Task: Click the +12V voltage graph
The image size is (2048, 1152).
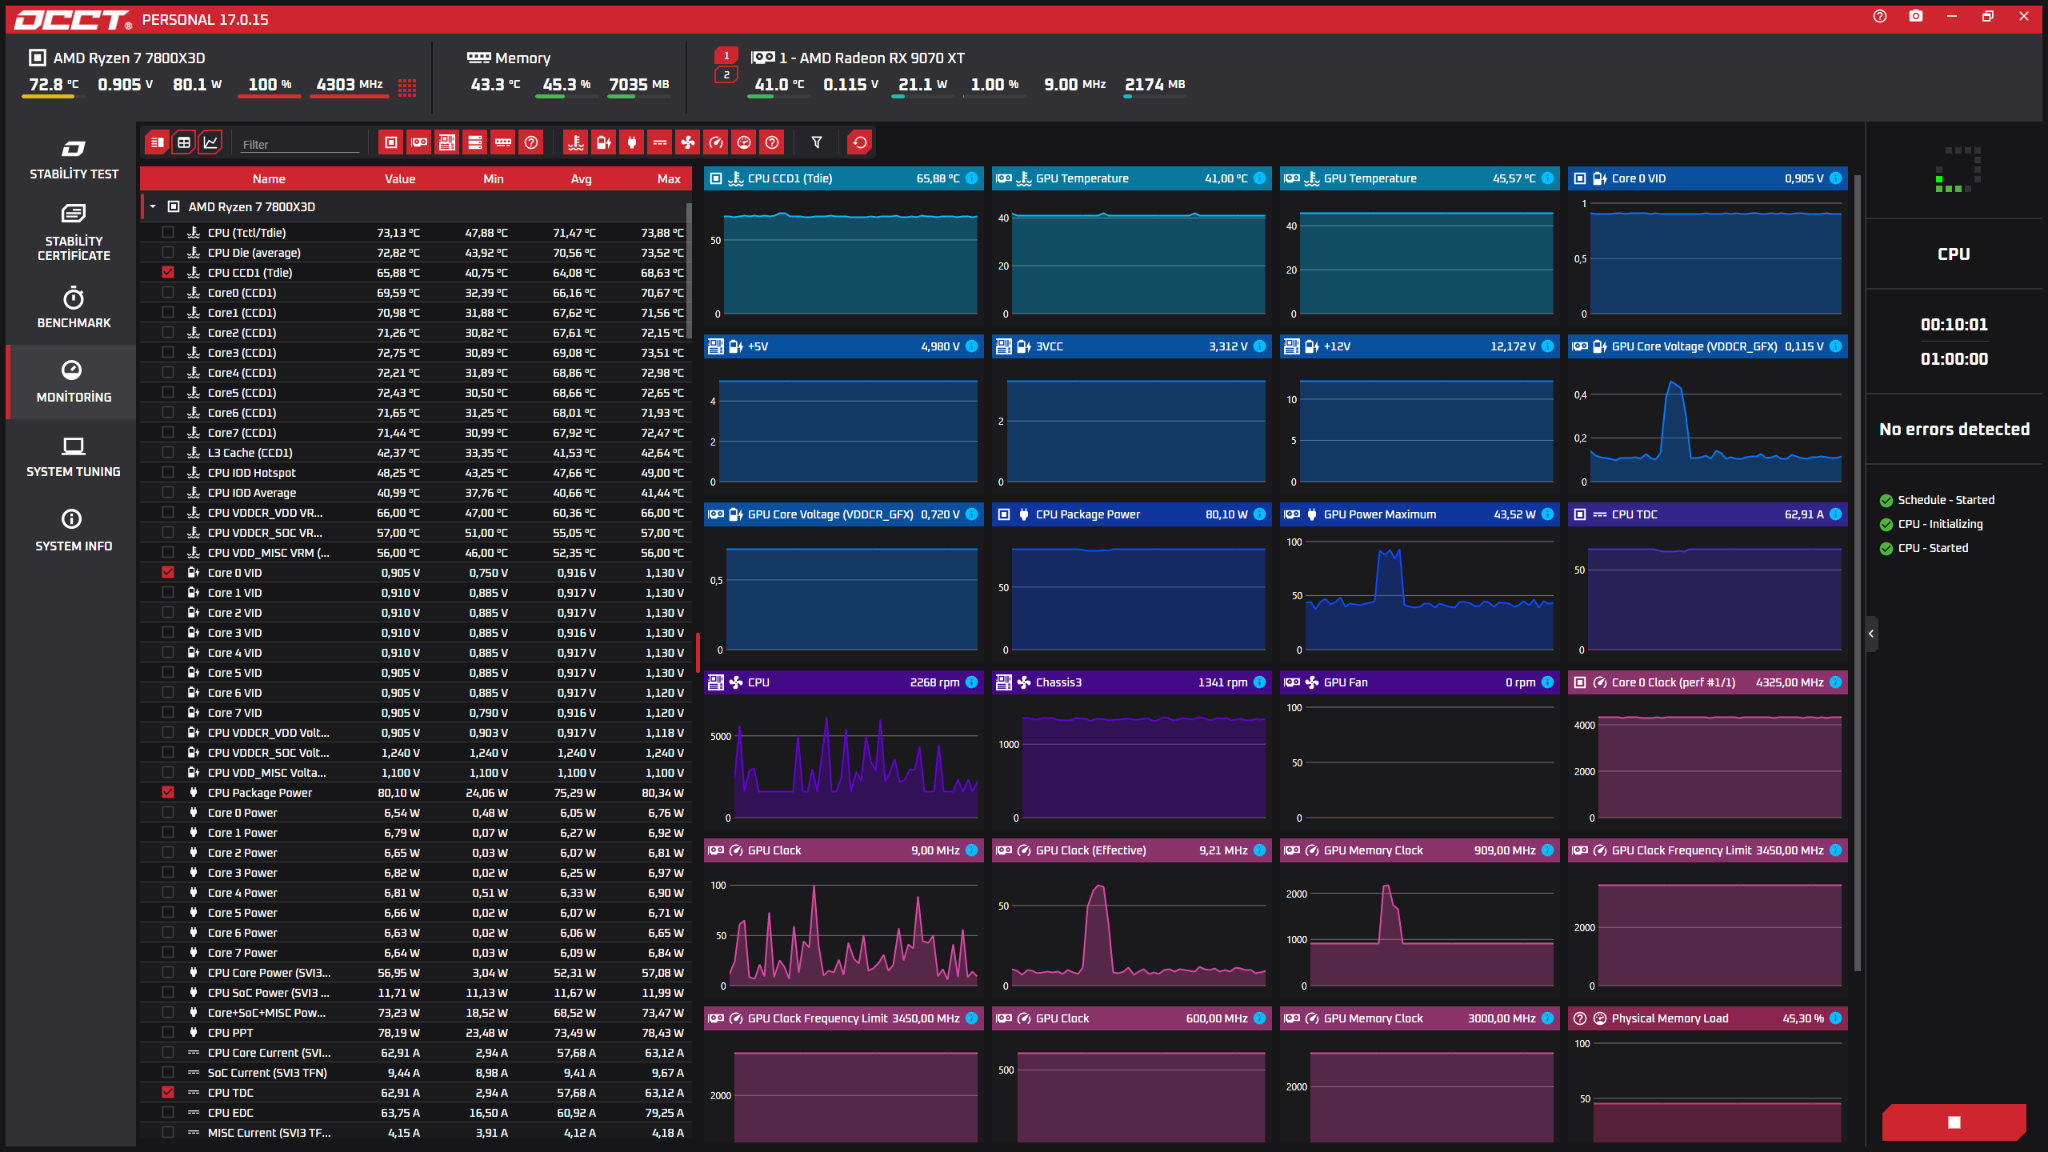Action: coord(1420,422)
